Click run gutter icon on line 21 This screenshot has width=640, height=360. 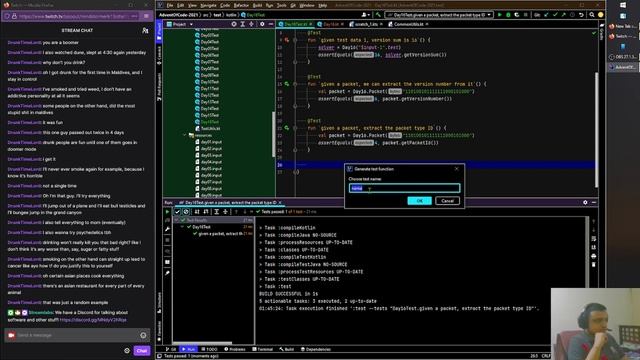coord(287,128)
